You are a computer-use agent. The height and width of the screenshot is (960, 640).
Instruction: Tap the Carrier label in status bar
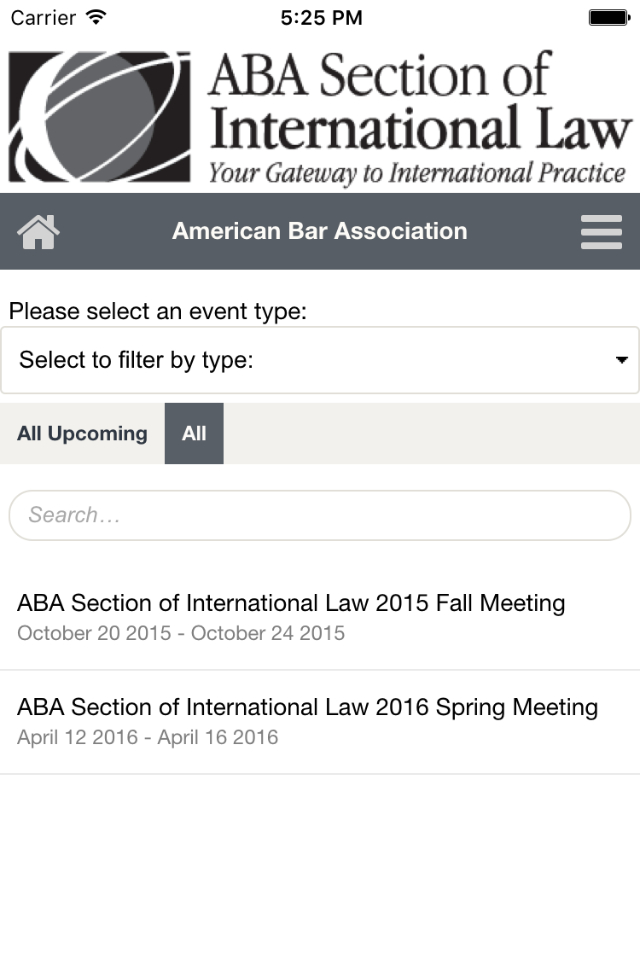[x=43, y=17]
